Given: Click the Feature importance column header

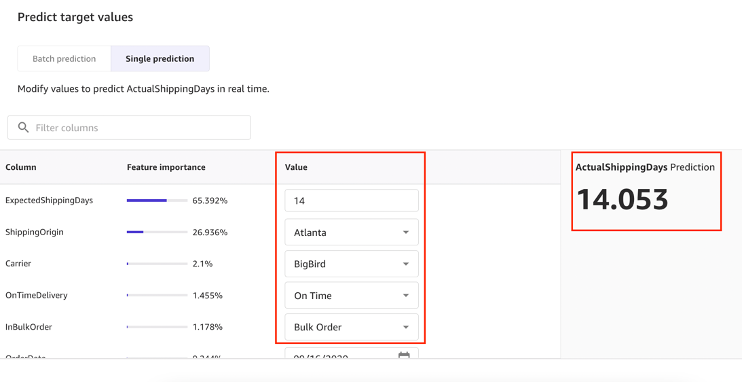Looking at the screenshot, I should pyautogui.click(x=166, y=167).
